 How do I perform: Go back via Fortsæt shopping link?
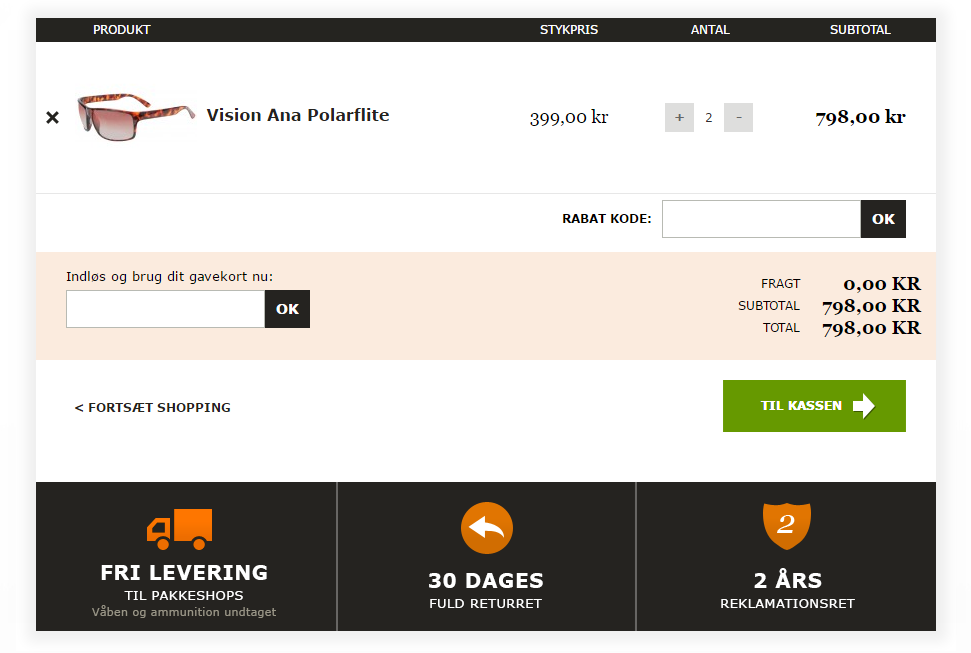152,407
